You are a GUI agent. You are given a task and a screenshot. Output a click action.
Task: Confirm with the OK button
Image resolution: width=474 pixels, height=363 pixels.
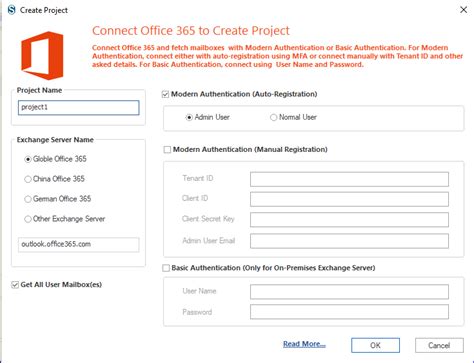375,345
